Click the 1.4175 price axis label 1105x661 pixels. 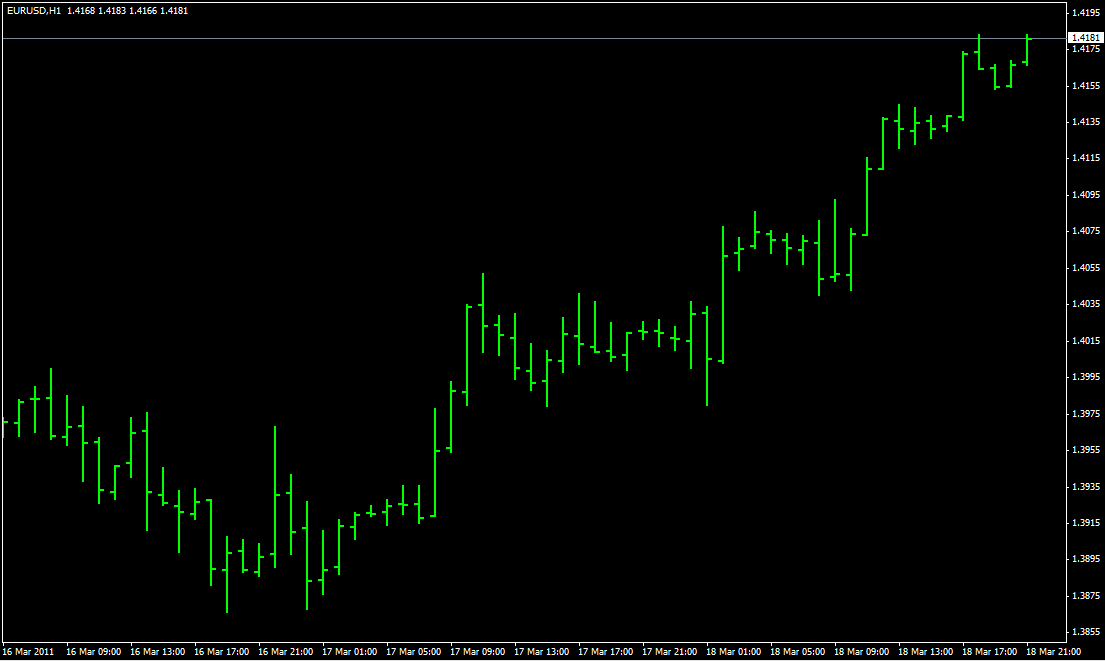pyautogui.click(x=1085, y=49)
